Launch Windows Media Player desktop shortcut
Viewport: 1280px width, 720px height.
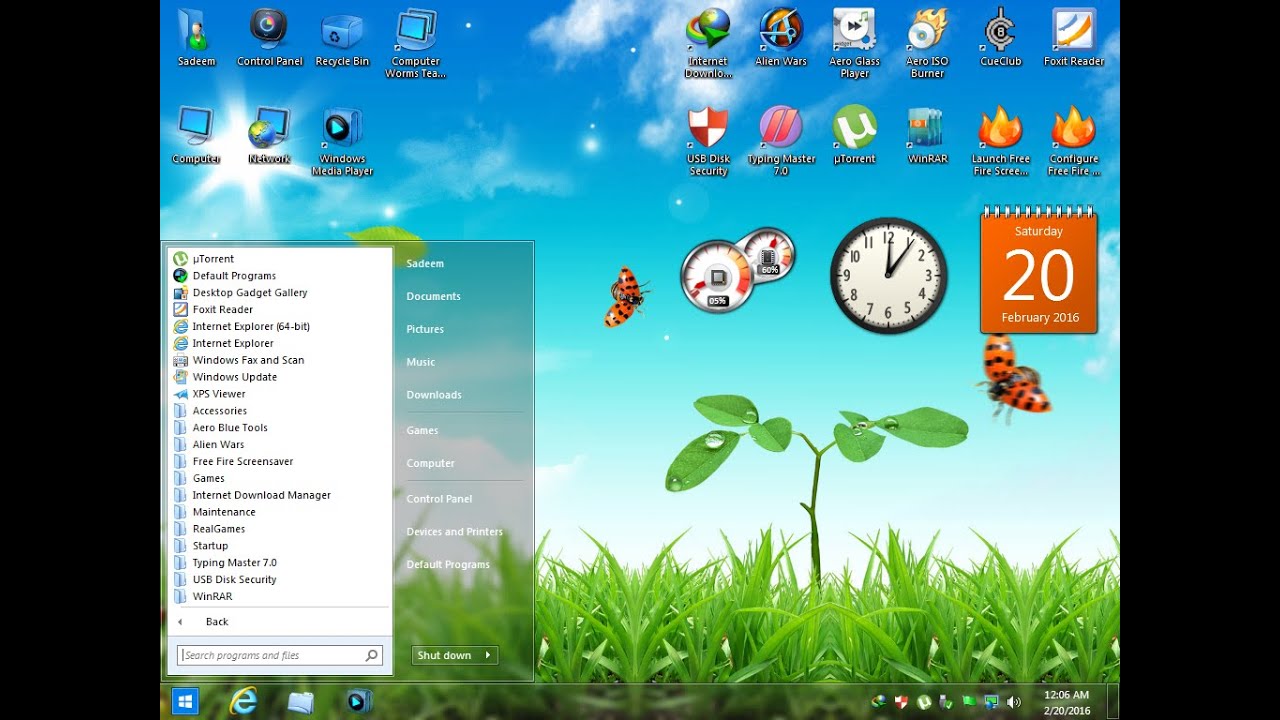pyautogui.click(x=342, y=142)
